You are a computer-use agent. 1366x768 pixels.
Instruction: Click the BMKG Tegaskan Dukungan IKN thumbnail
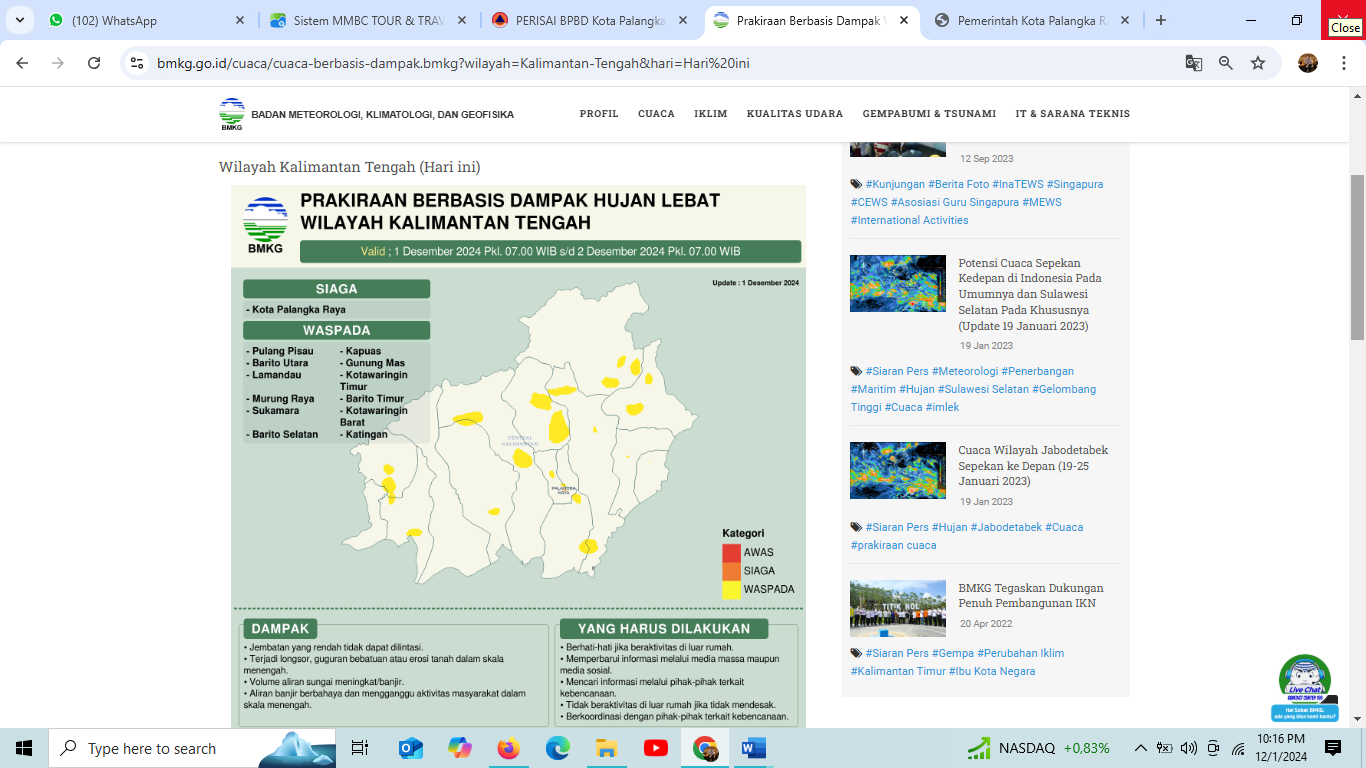[x=898, y=608]
